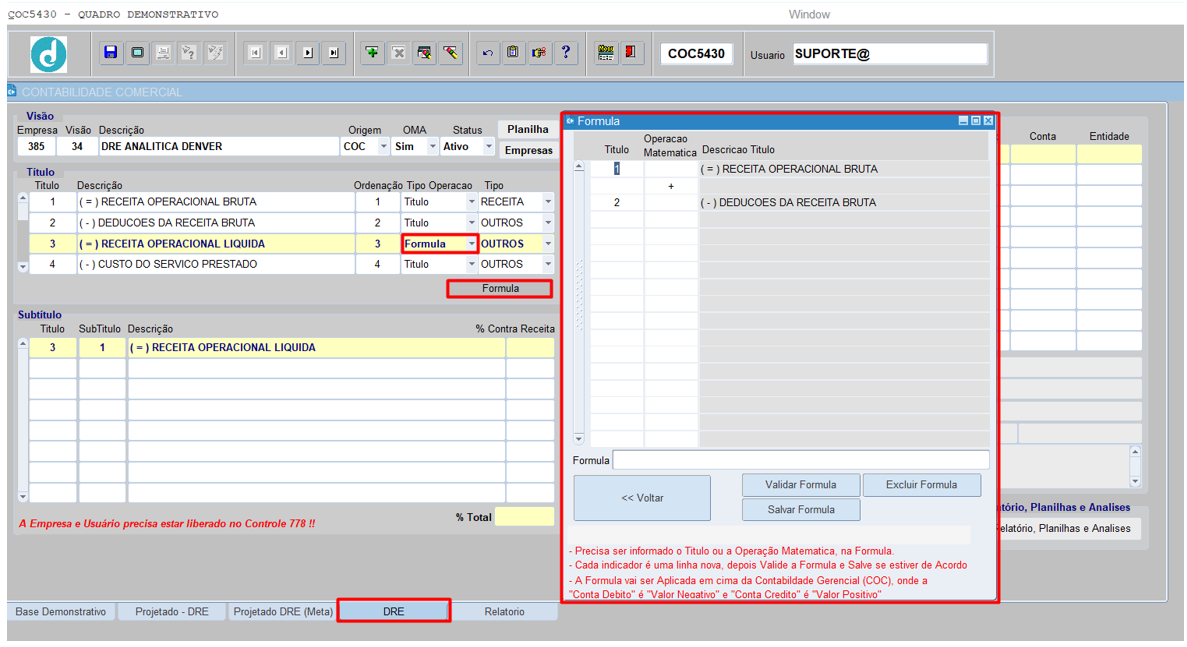Screen dimensions: 1187x647
Task: Click the Formula grid scrollbar down arrow
Action: click(x=579, y=439)
